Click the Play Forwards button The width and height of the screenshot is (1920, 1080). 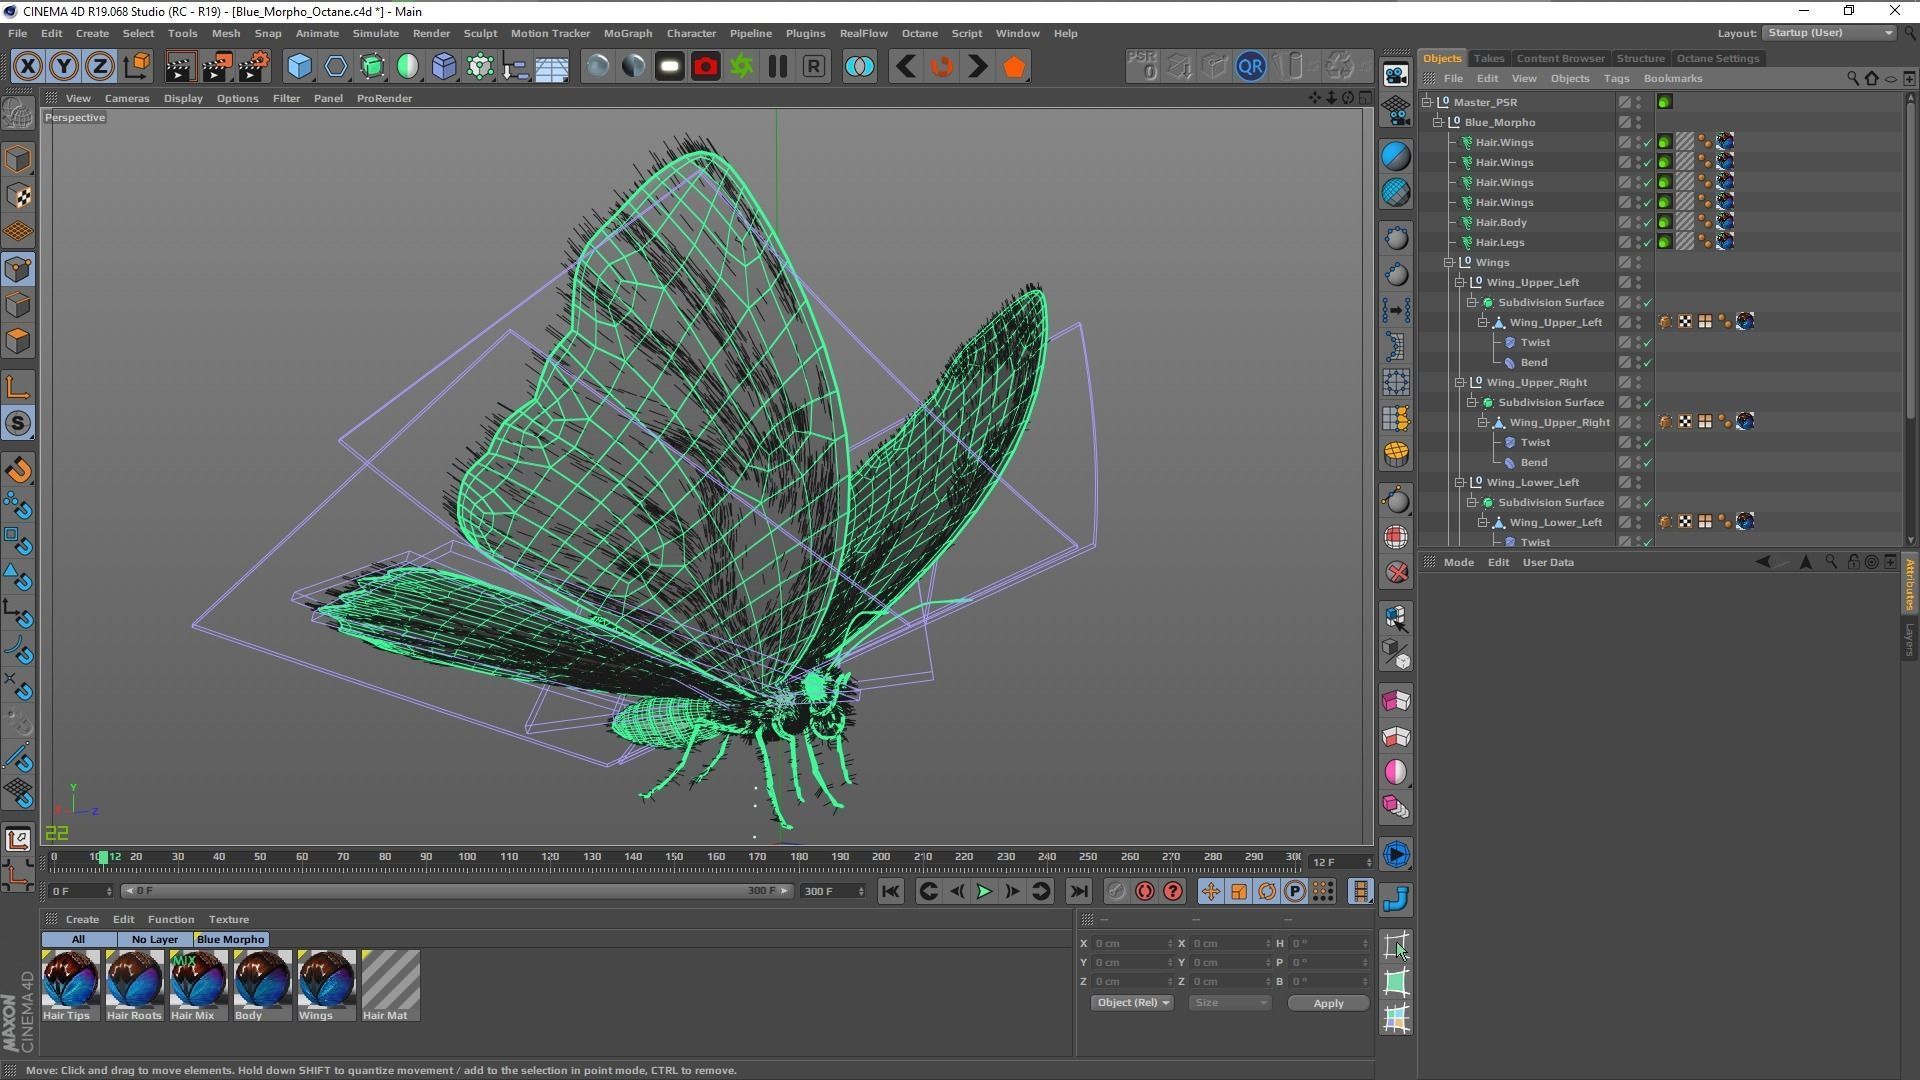(x=983, y=891)
